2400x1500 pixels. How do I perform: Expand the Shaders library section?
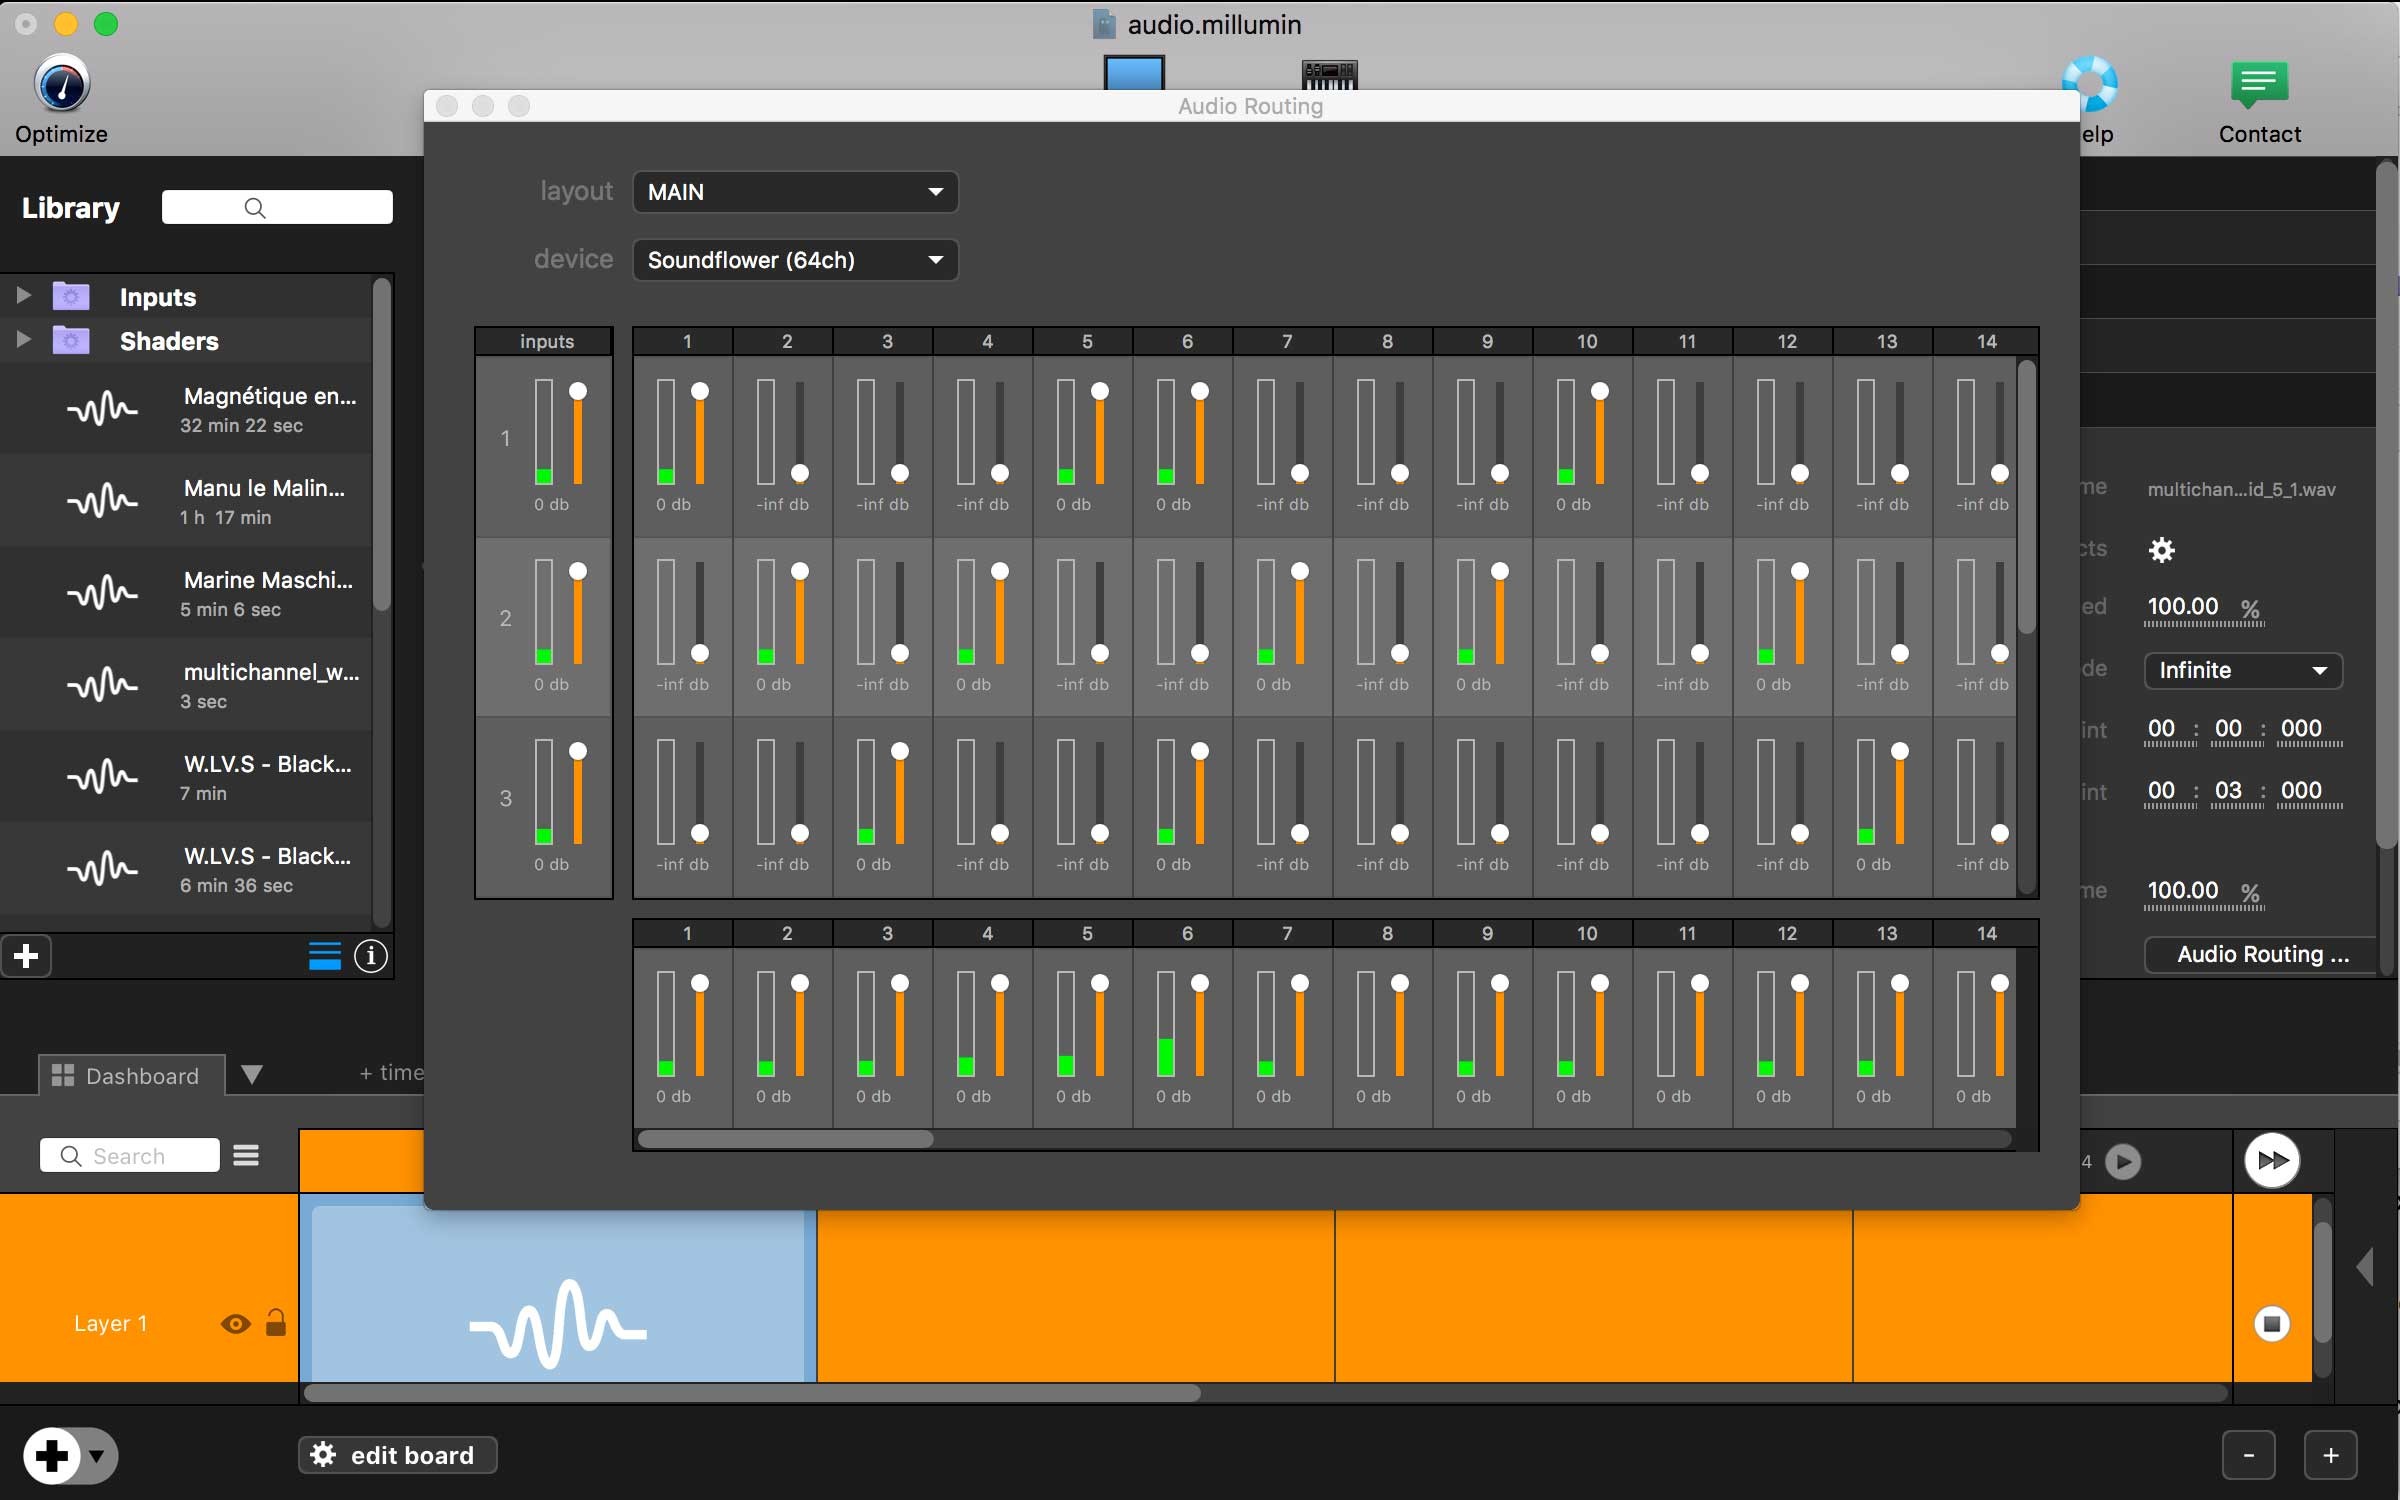coord(22,340)
